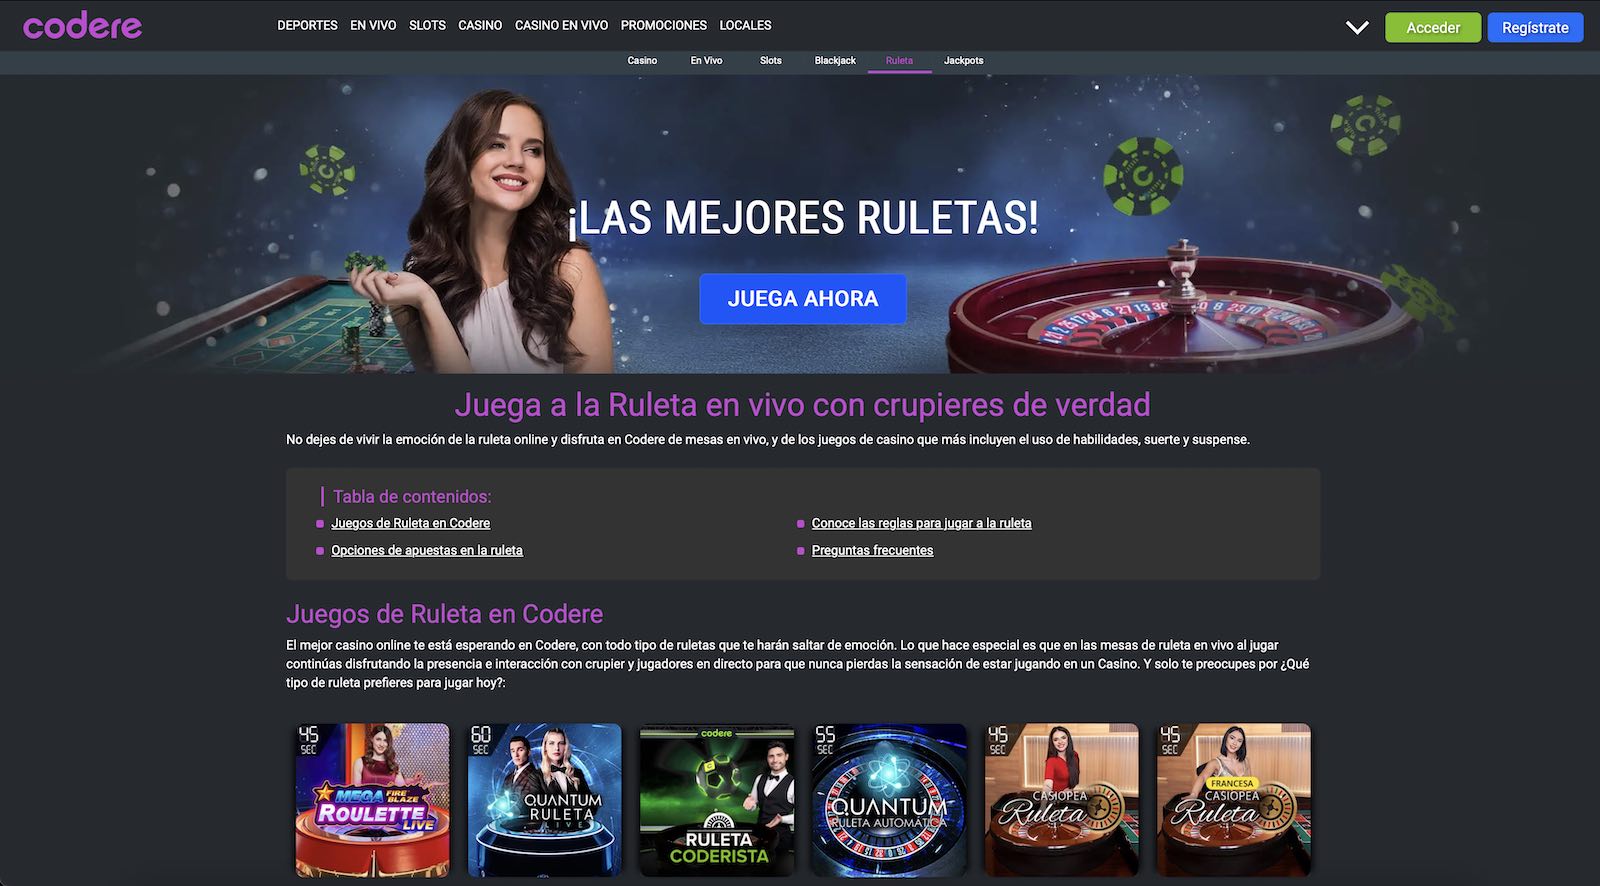
Task: Launch the Ruleta Coderista game tile
Action: [717, 800]
